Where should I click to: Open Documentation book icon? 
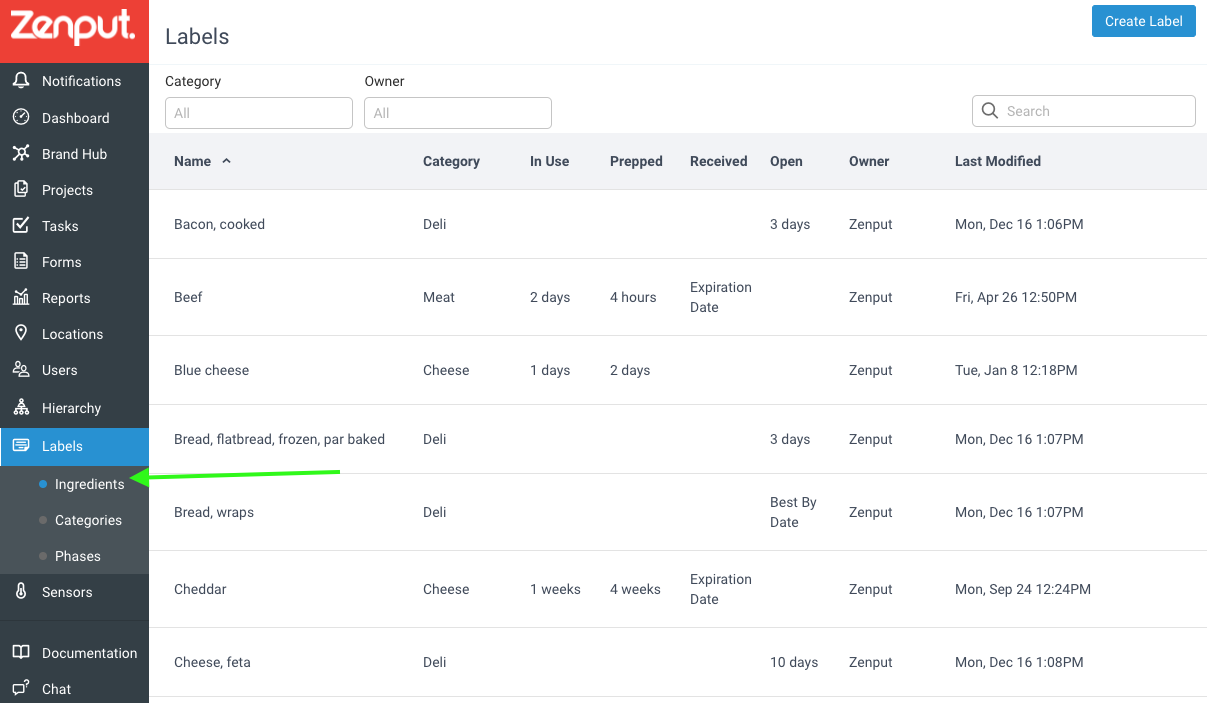tap(21, 652)
